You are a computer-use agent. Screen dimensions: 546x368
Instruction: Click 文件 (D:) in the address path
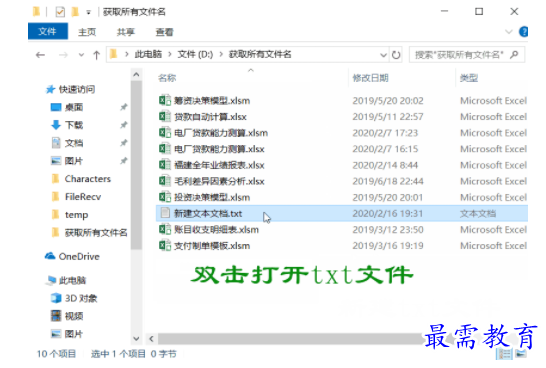tap(195, 54)
